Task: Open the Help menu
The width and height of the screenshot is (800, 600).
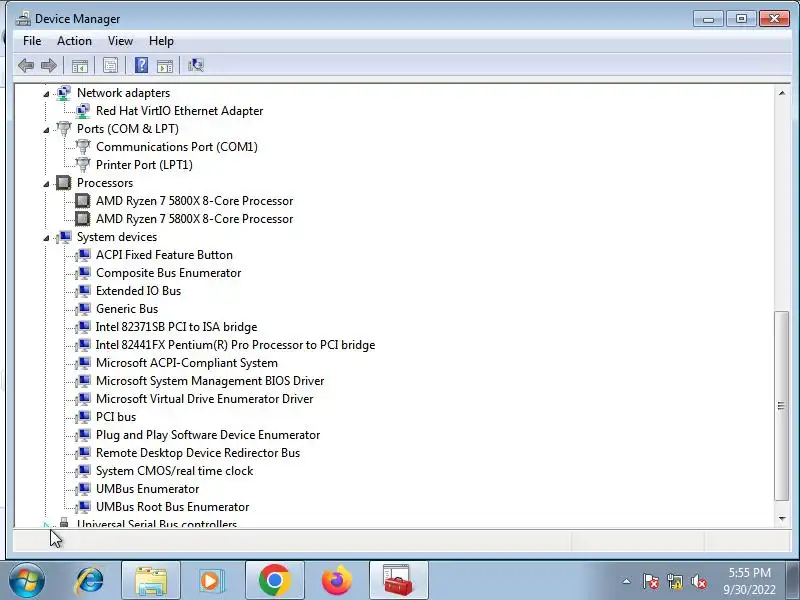Action: [161, 41]
